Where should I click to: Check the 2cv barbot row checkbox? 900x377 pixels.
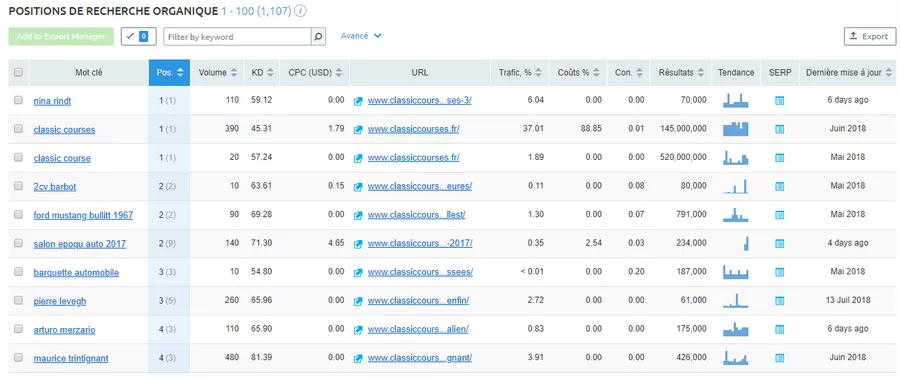point(18,185)
